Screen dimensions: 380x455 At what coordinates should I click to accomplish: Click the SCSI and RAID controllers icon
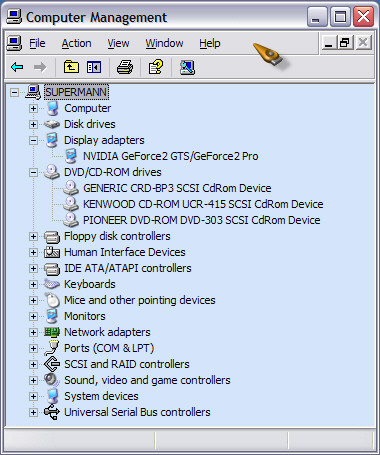[x=52, y=364]
